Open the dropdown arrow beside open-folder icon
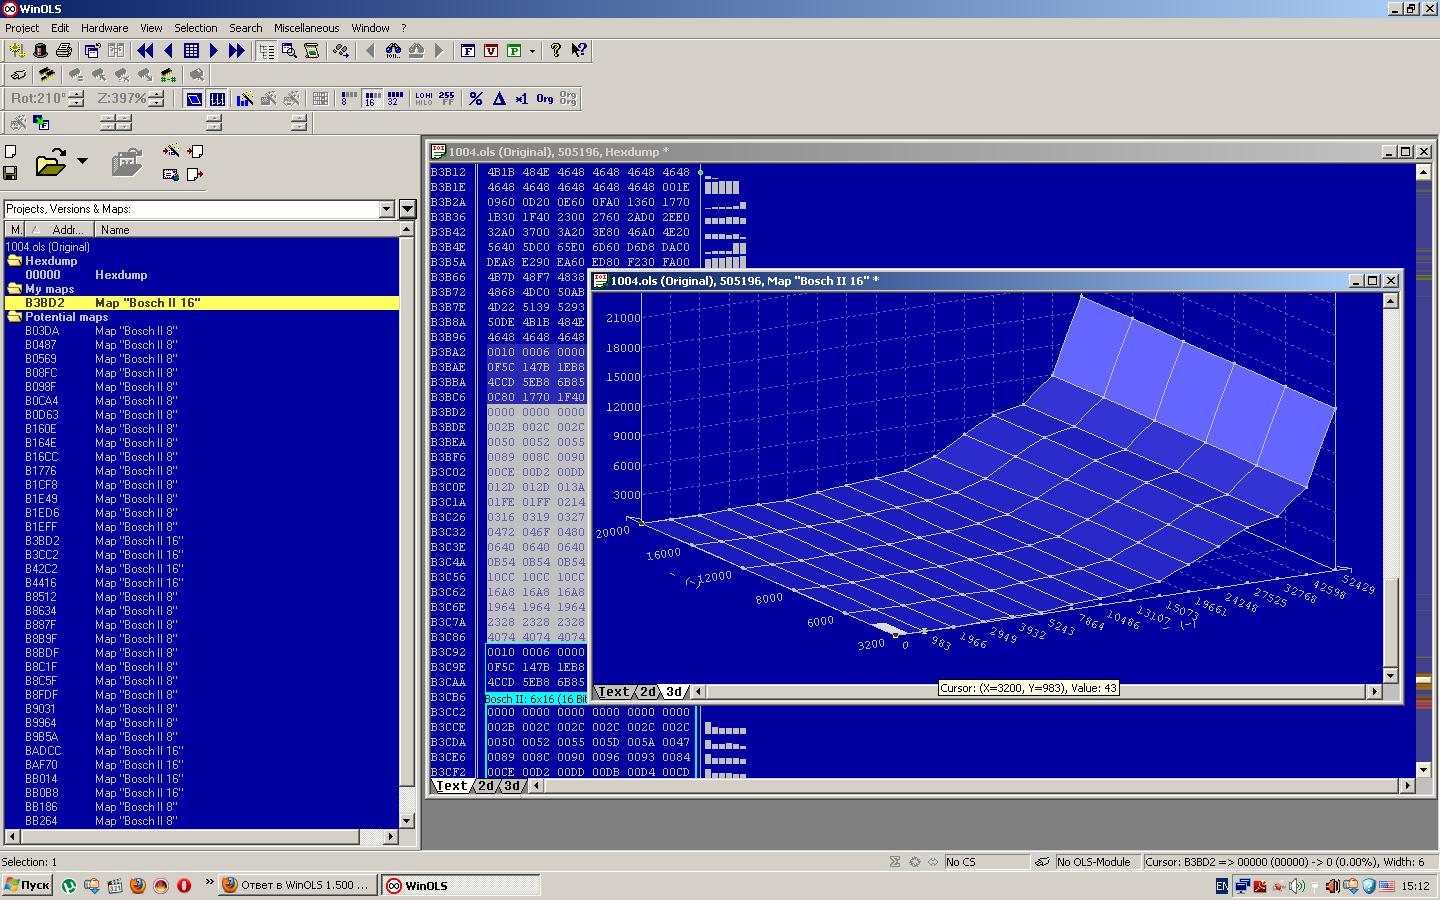Screen dimensions: 1440x900 (82, 160)
